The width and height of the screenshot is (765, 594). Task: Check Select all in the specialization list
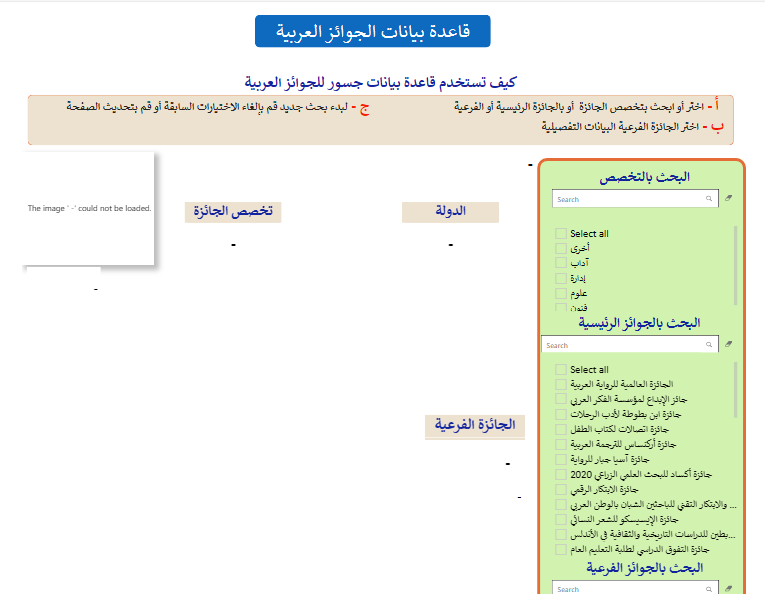tap(561, 233)
